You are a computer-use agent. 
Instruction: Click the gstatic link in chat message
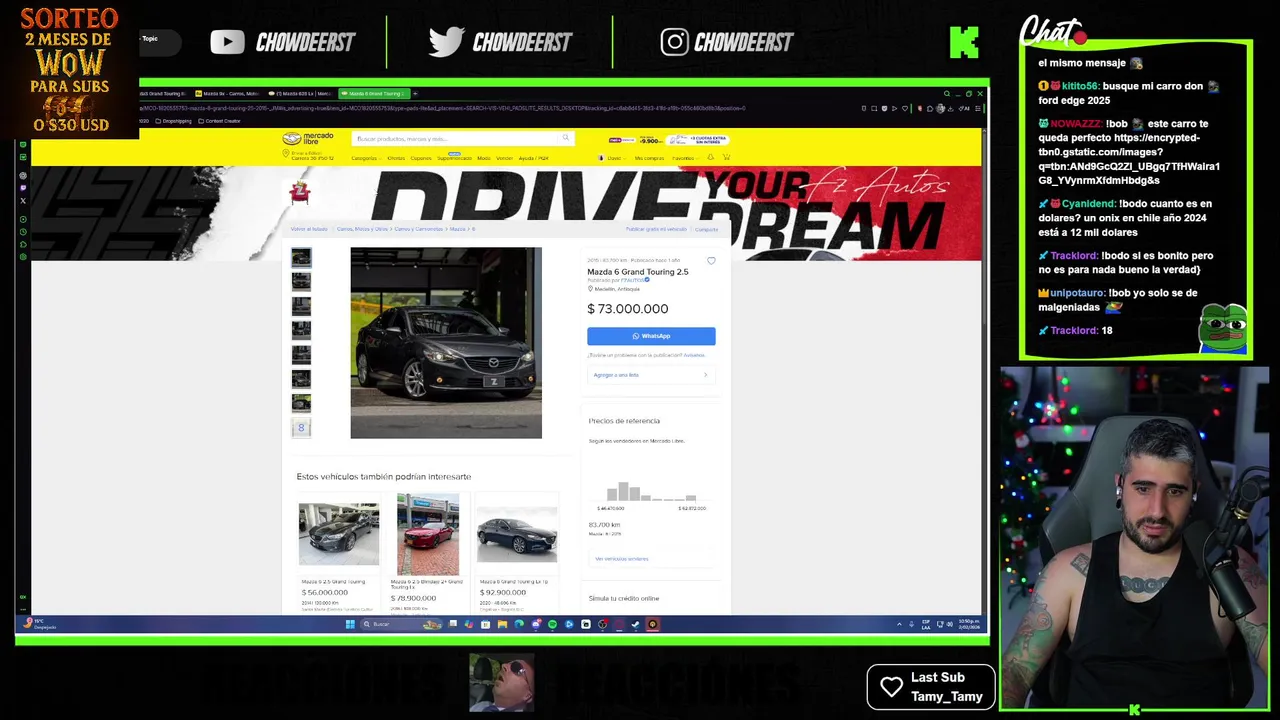(x=1129, y=159)
